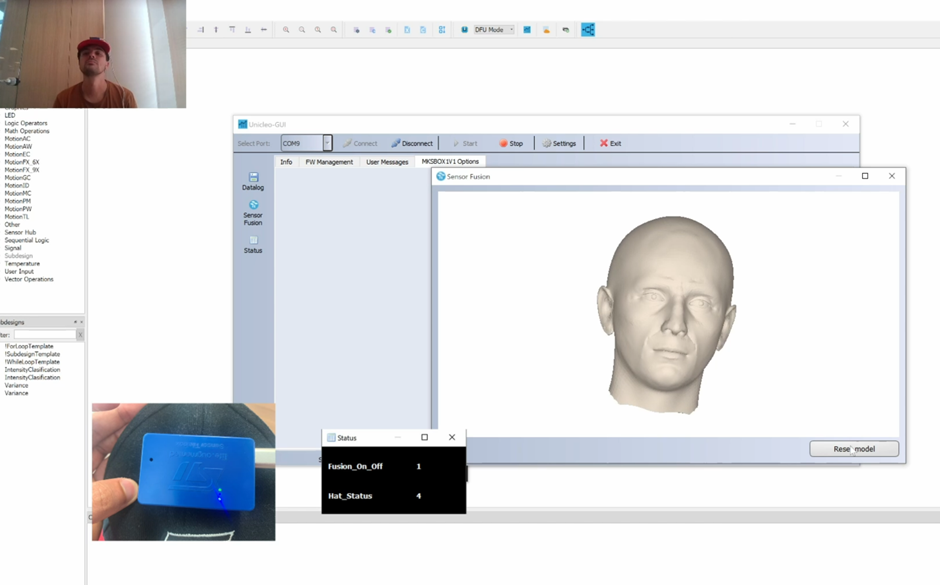
Task: Select MotionAW library category
Action: pos(18,146)
